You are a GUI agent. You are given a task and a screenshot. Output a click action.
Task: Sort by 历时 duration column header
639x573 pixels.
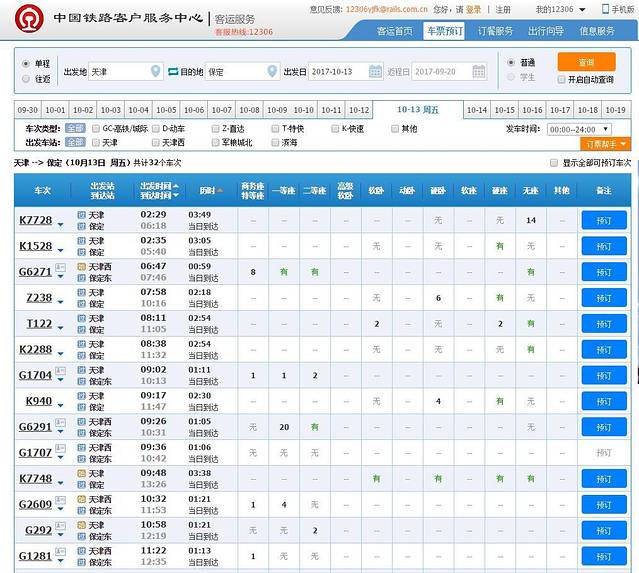[207, 189]
